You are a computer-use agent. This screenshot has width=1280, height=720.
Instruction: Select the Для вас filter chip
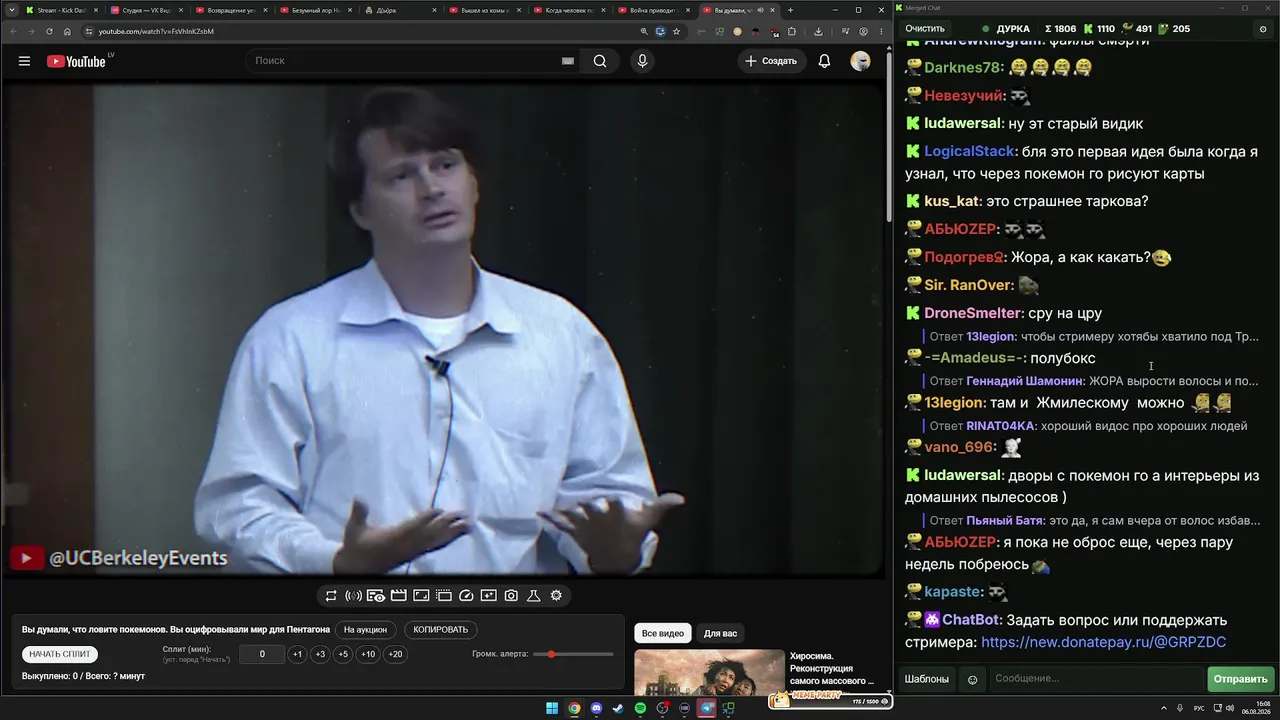coord(720,633)
